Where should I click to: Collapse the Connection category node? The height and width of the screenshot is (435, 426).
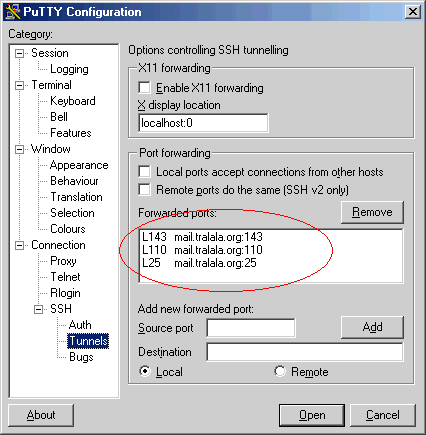point(20,245)
